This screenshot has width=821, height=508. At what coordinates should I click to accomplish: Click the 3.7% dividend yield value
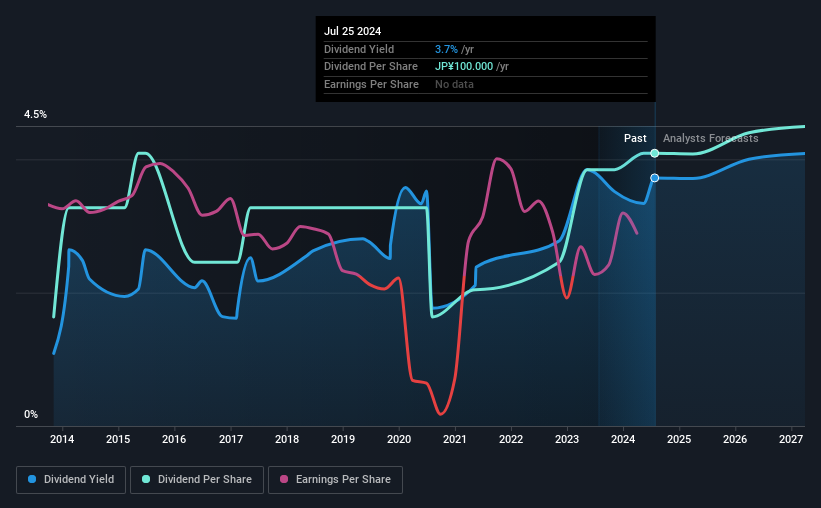446,49
